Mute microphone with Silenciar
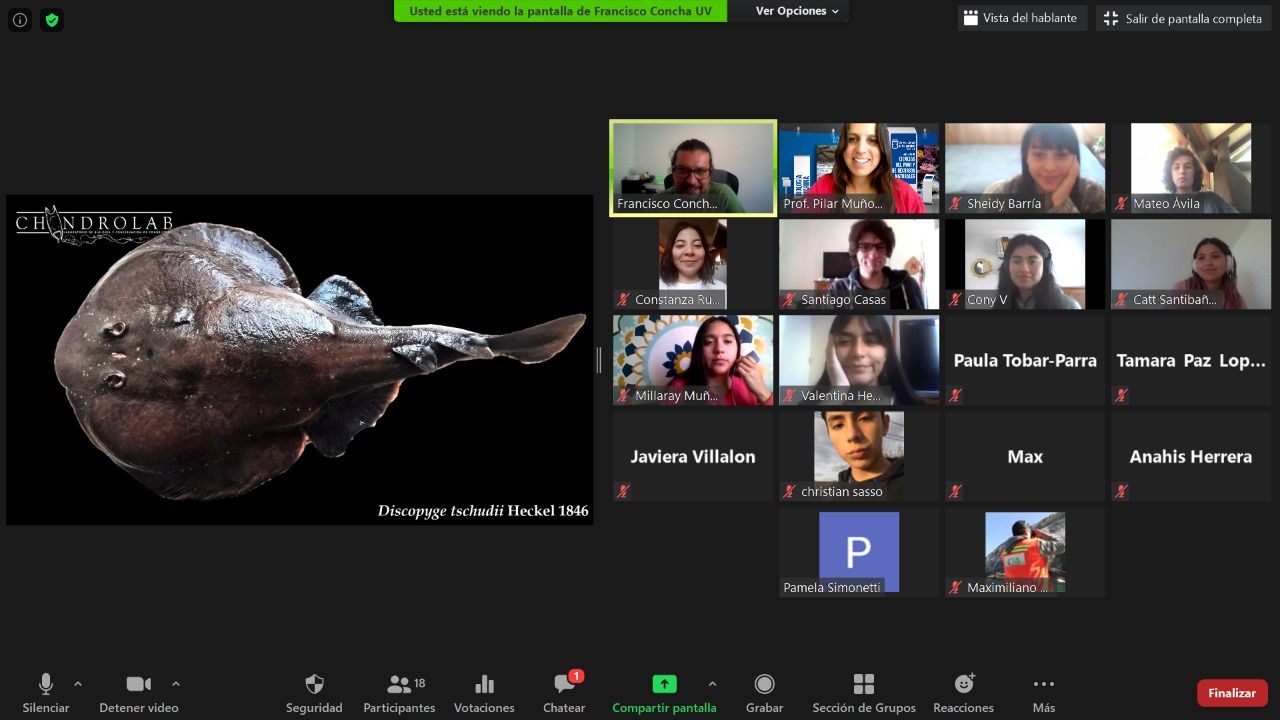Viewport: 1280px width, 720px height. 46,685
